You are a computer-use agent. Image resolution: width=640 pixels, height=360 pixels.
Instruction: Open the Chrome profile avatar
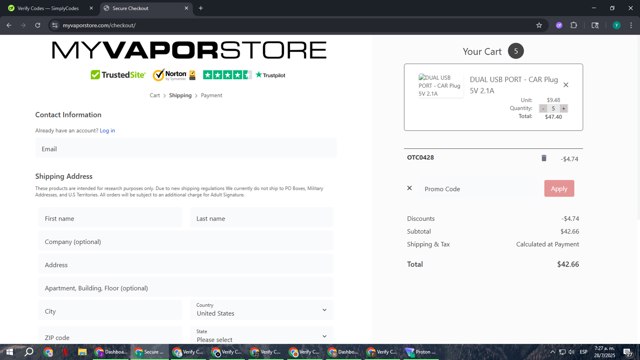click(616, 25)
